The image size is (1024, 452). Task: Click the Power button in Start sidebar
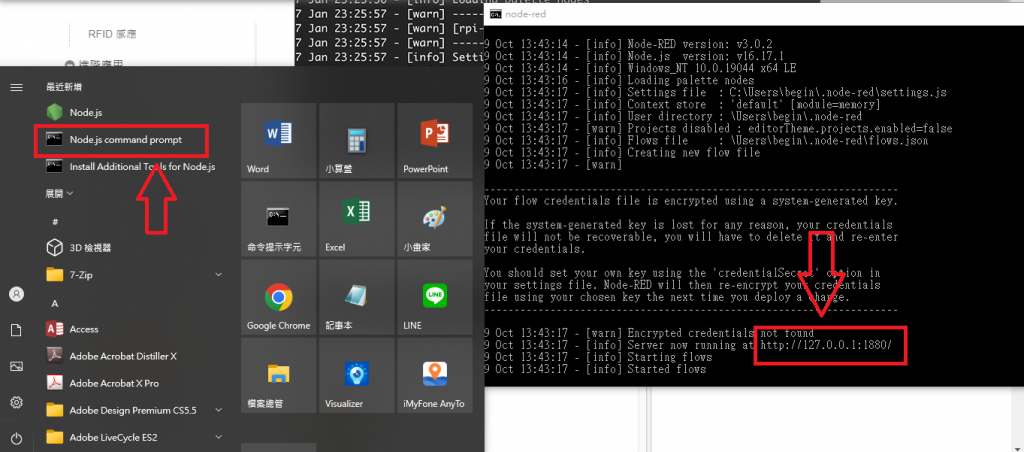point(16,438)
